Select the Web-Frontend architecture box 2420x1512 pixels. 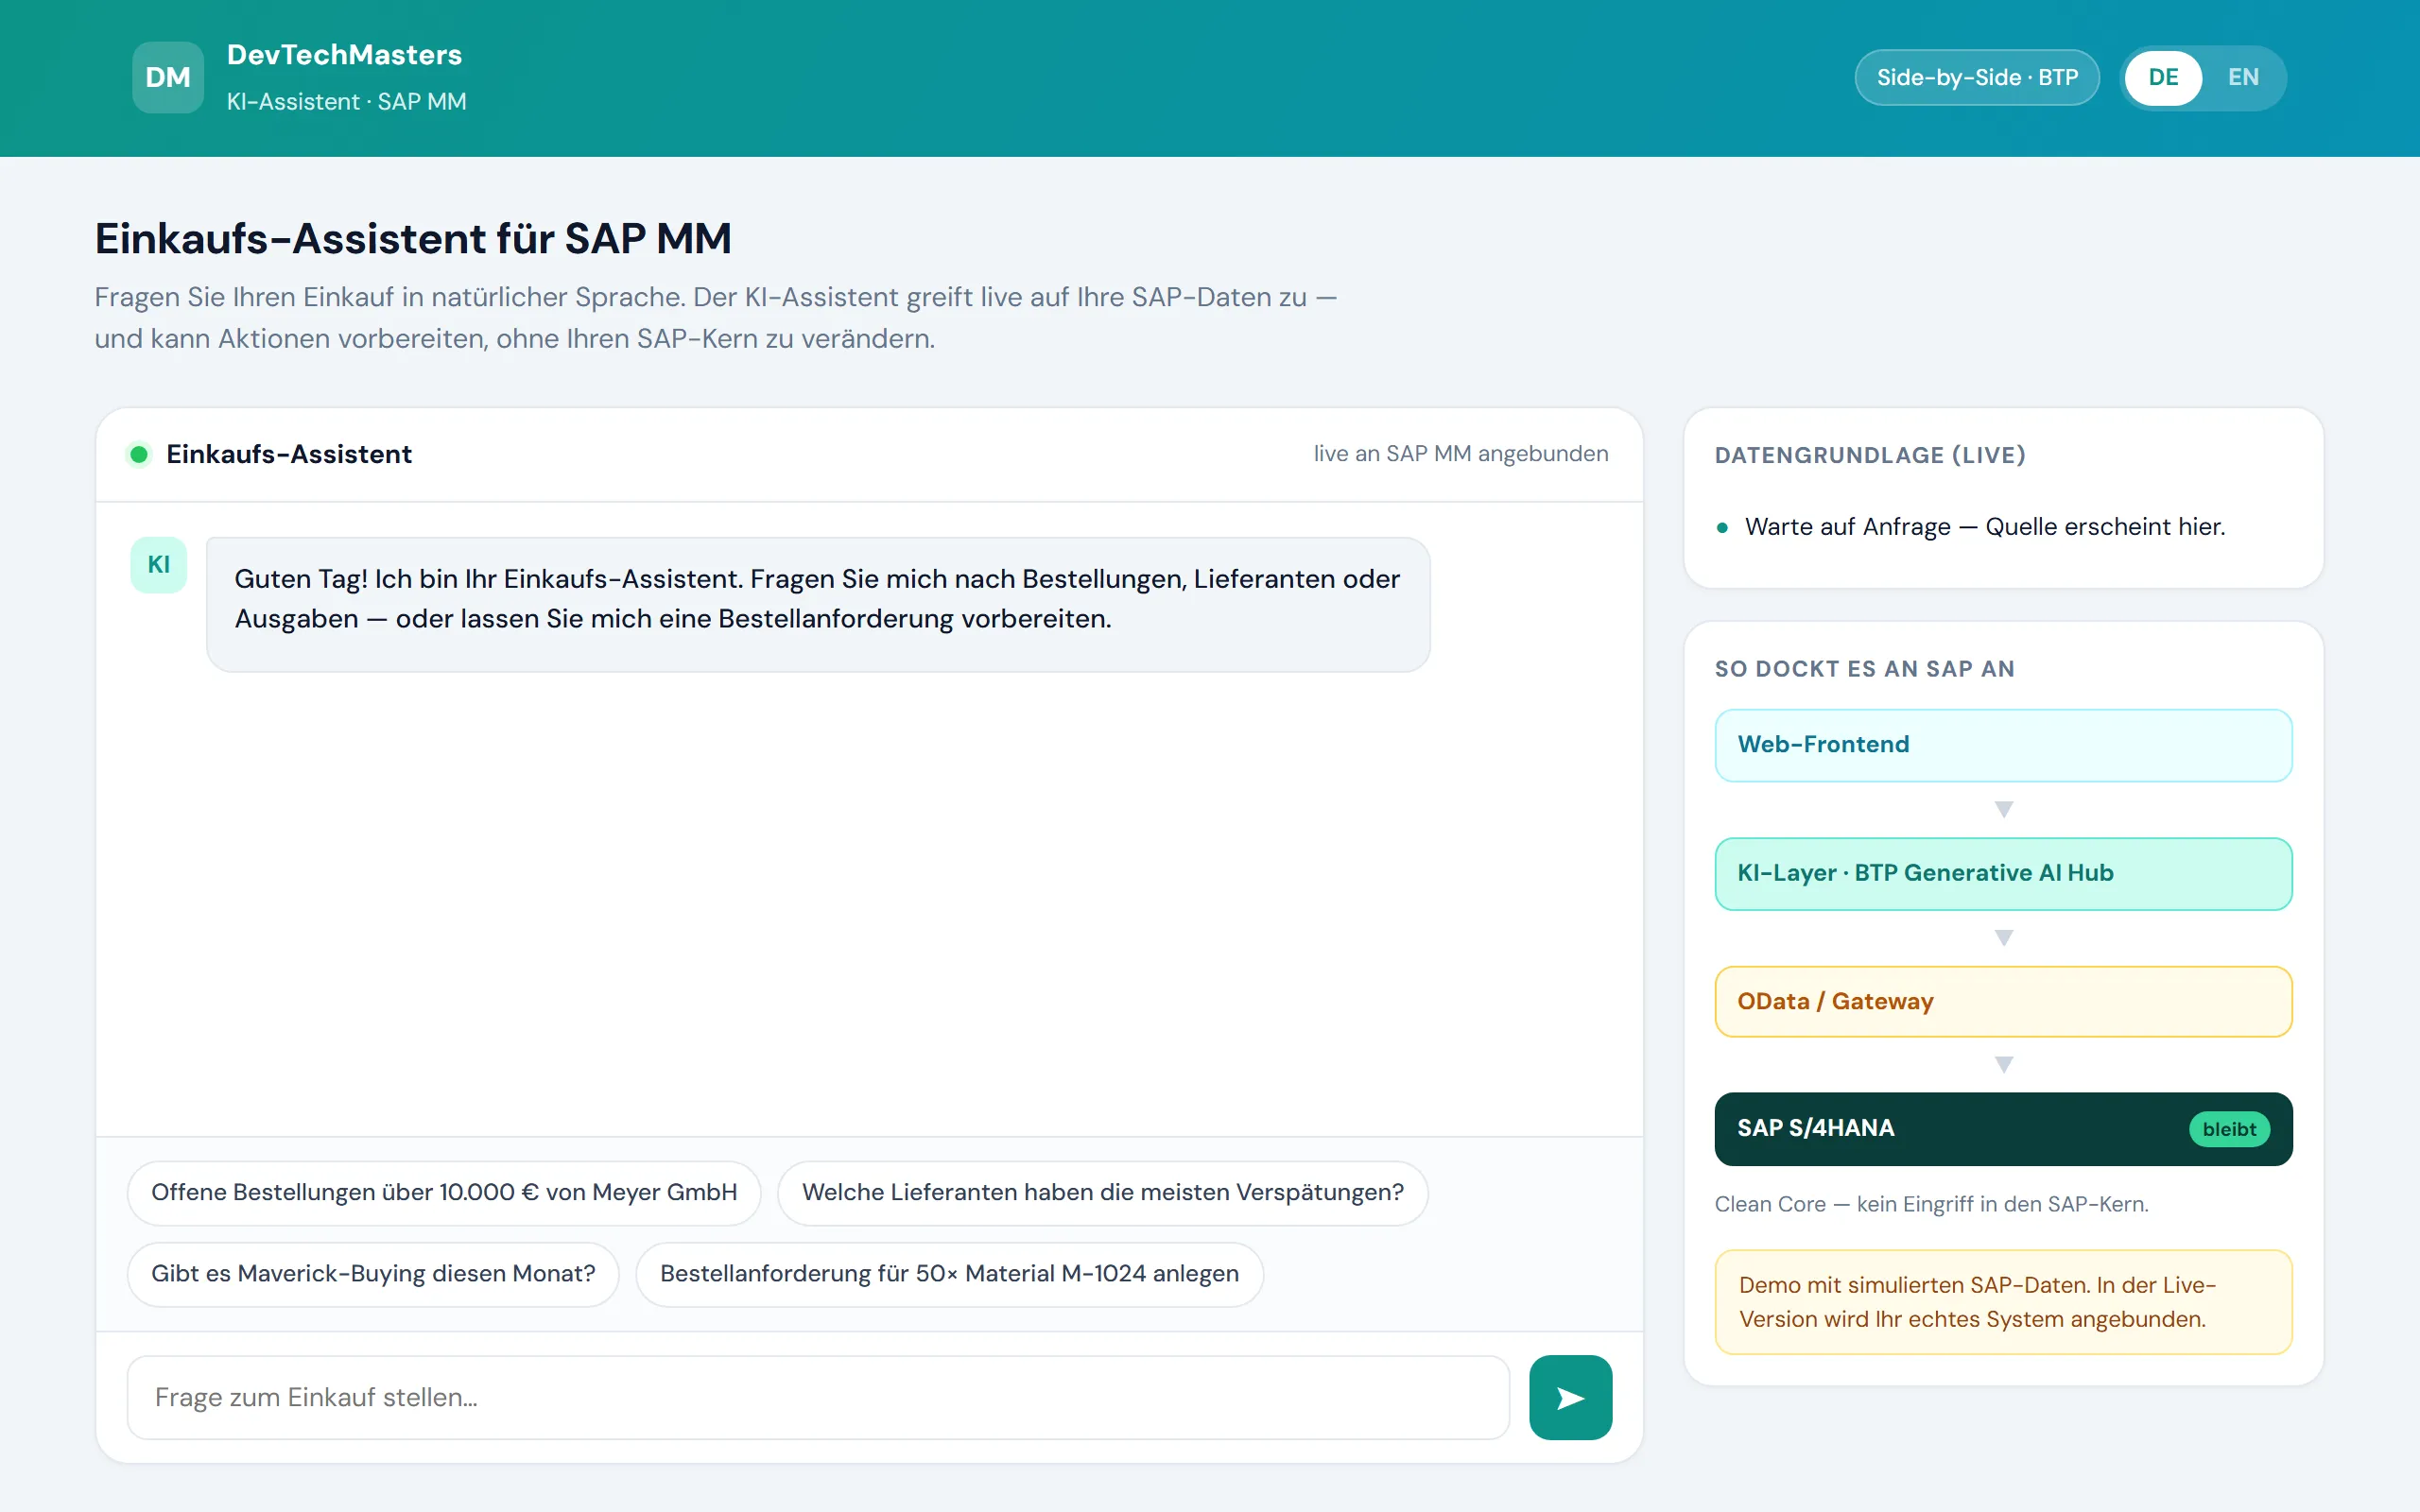click(x=2003, y=745)
